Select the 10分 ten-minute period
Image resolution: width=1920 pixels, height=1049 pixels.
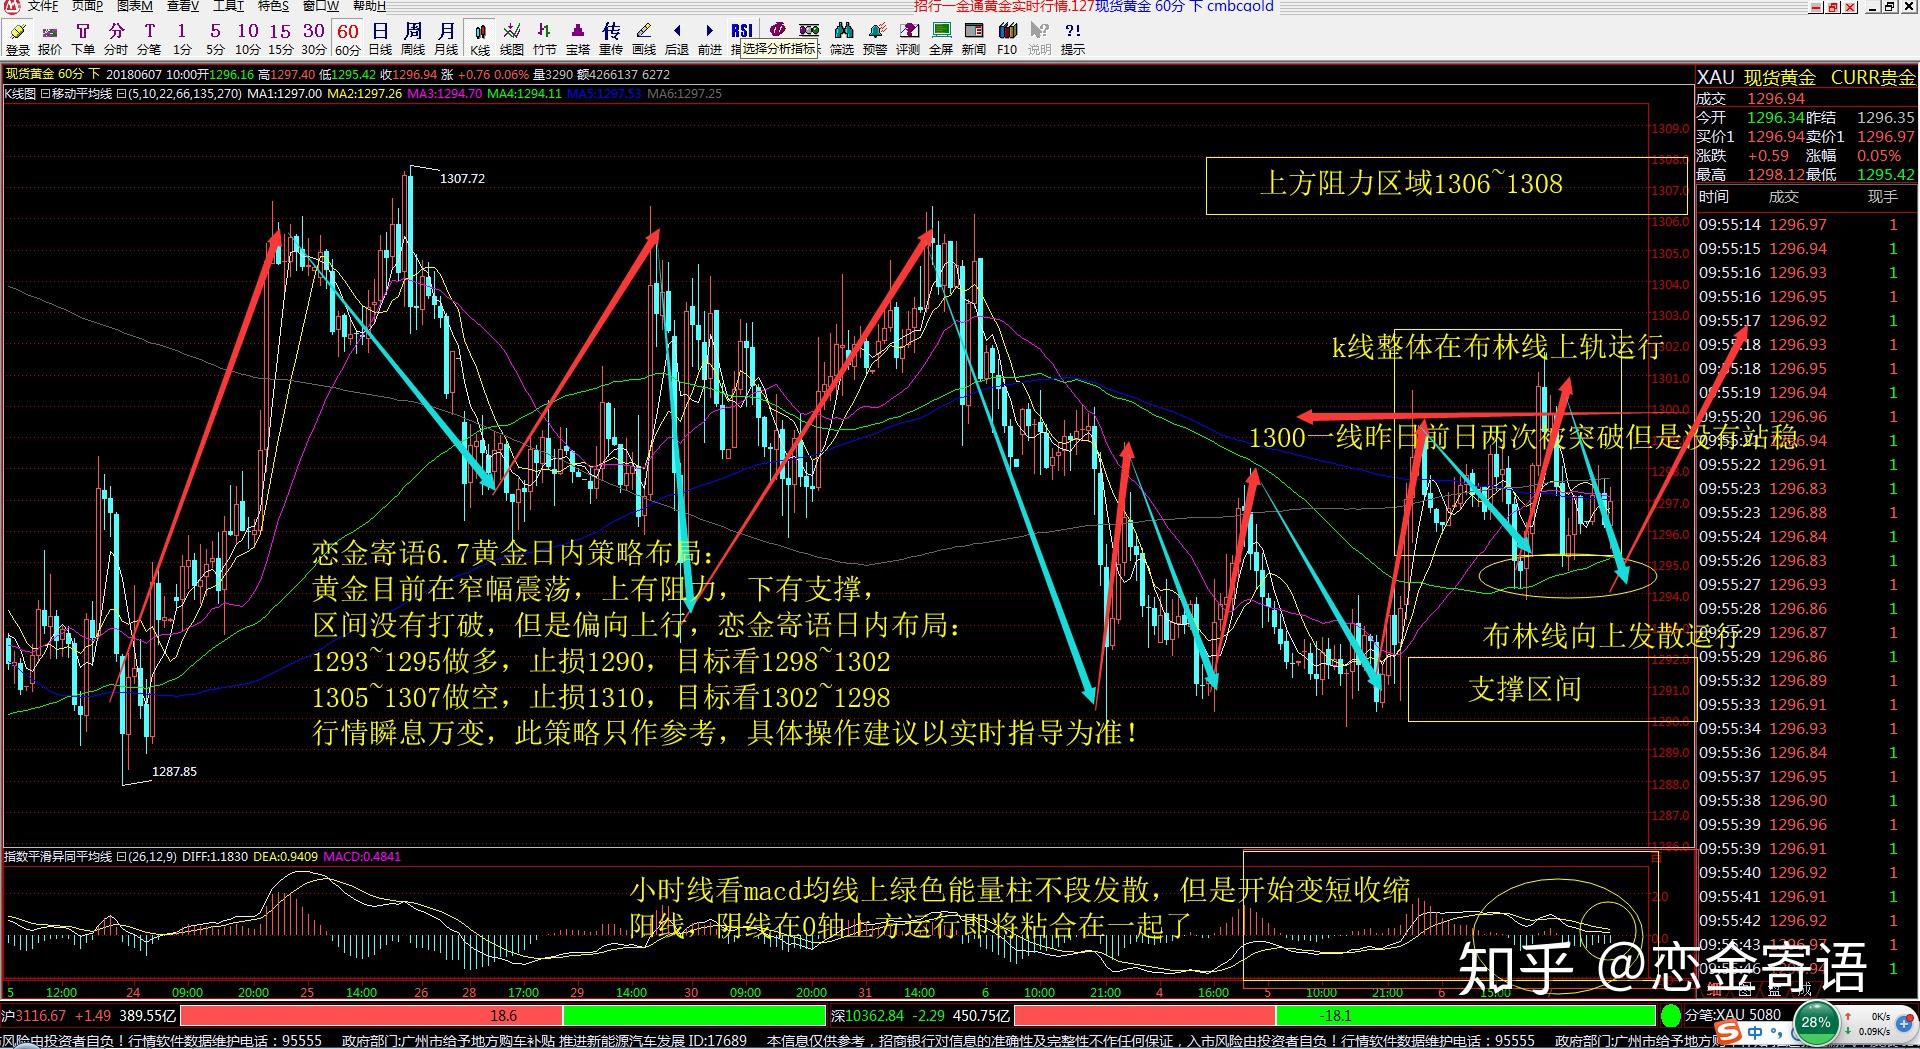click(248, 39)
